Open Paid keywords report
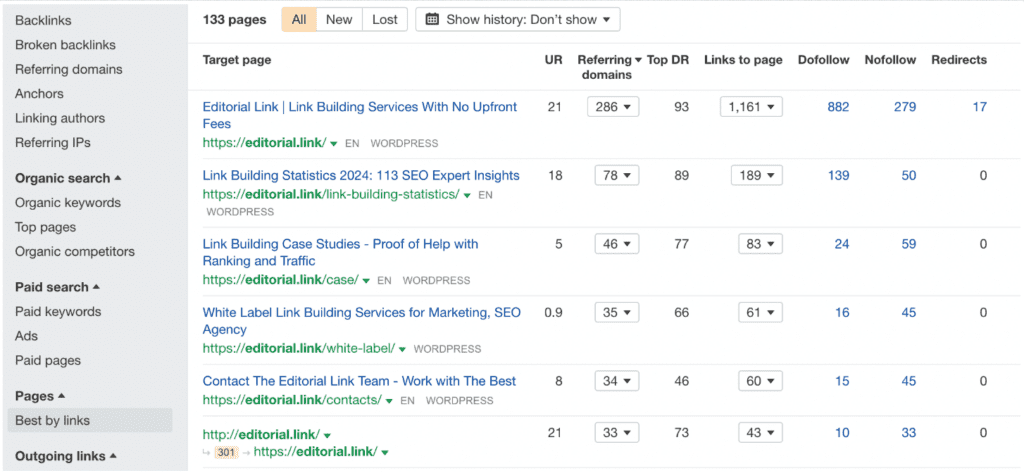The height and width of the screenshot is (473, 1024). pos(58,312)
